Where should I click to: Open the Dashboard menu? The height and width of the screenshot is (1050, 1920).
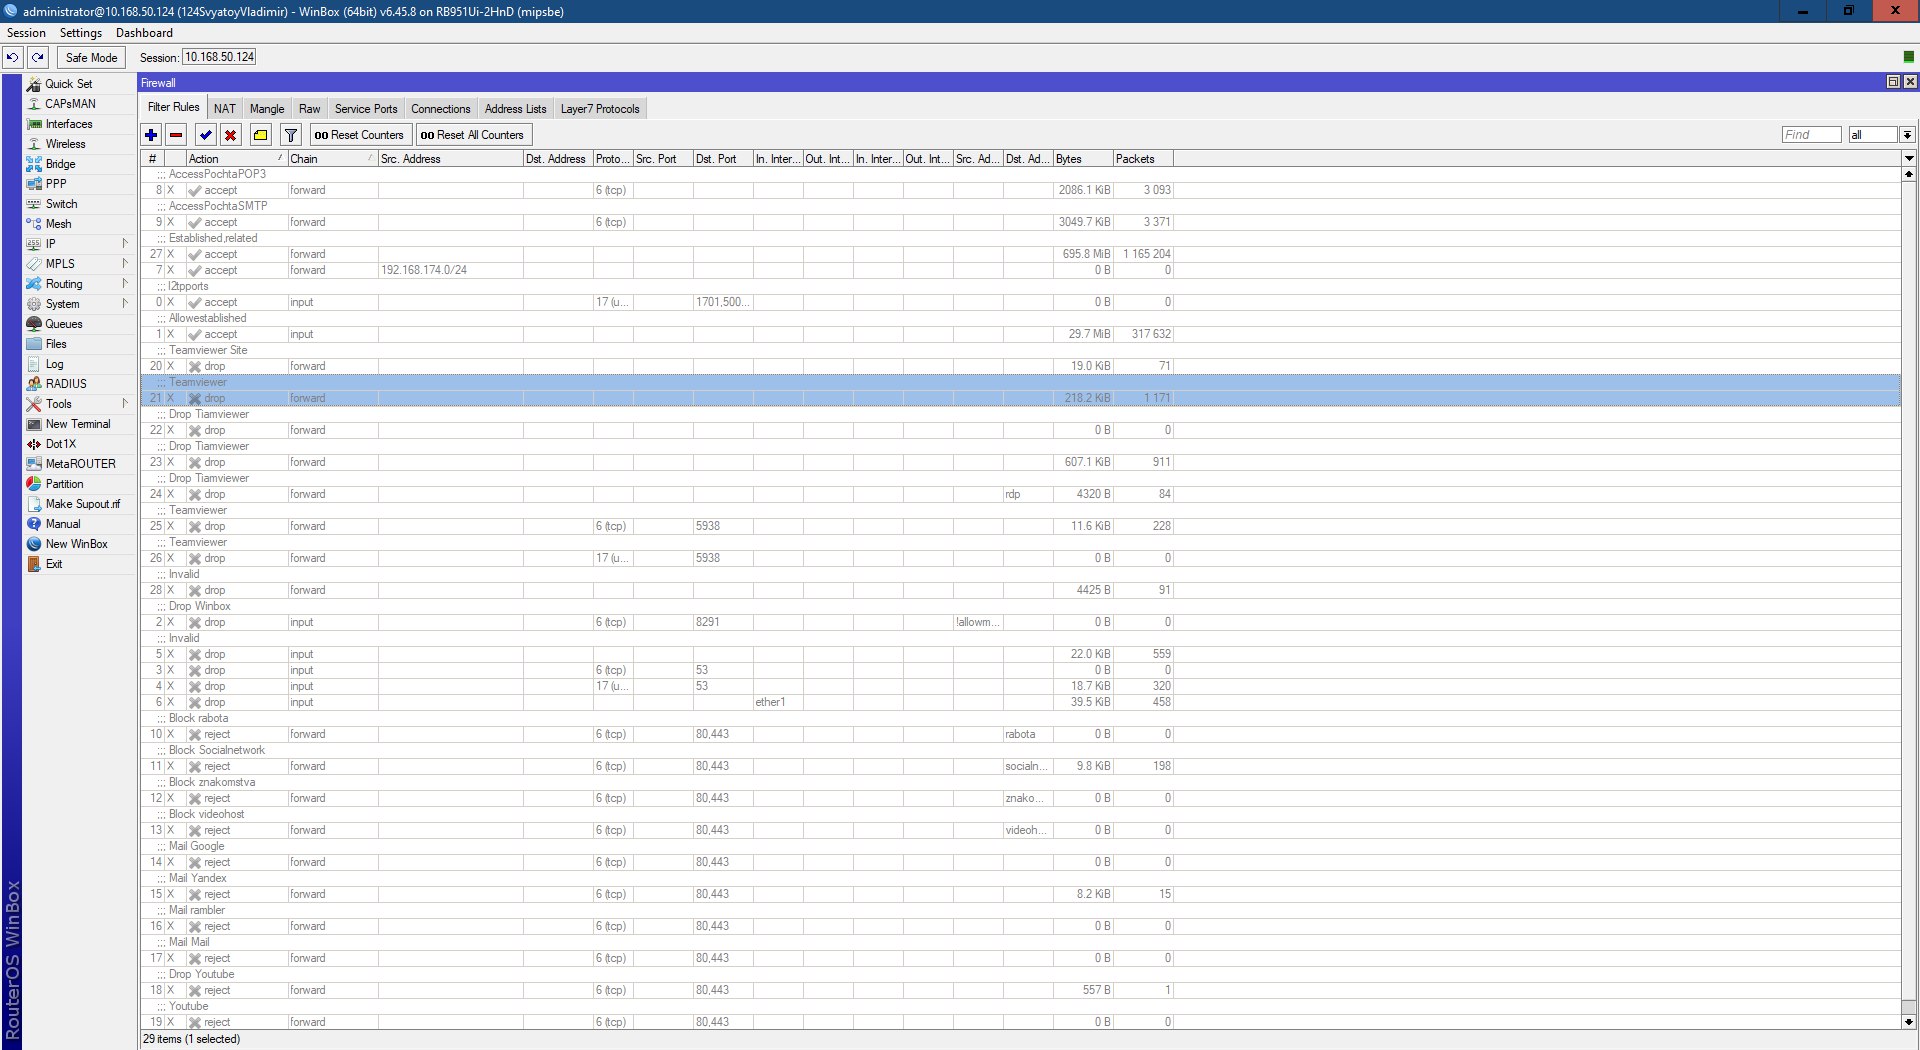(x=144, y=33)
